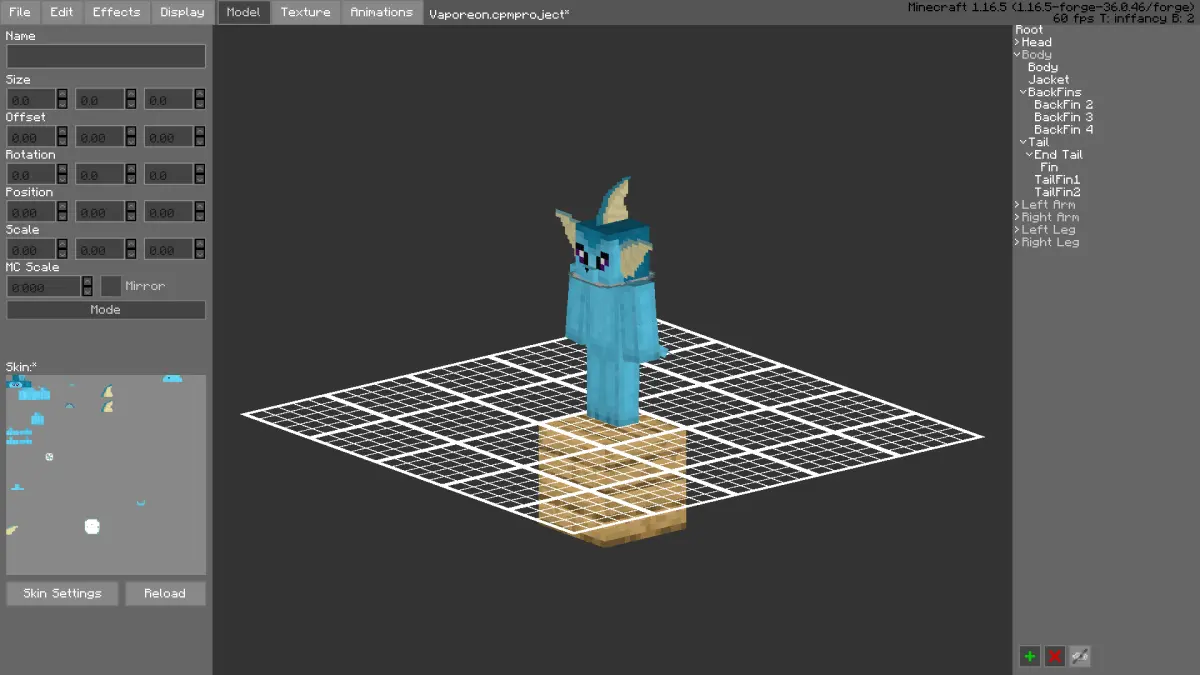Collapse the Tail group arrow

click(x=1023, y=142)
